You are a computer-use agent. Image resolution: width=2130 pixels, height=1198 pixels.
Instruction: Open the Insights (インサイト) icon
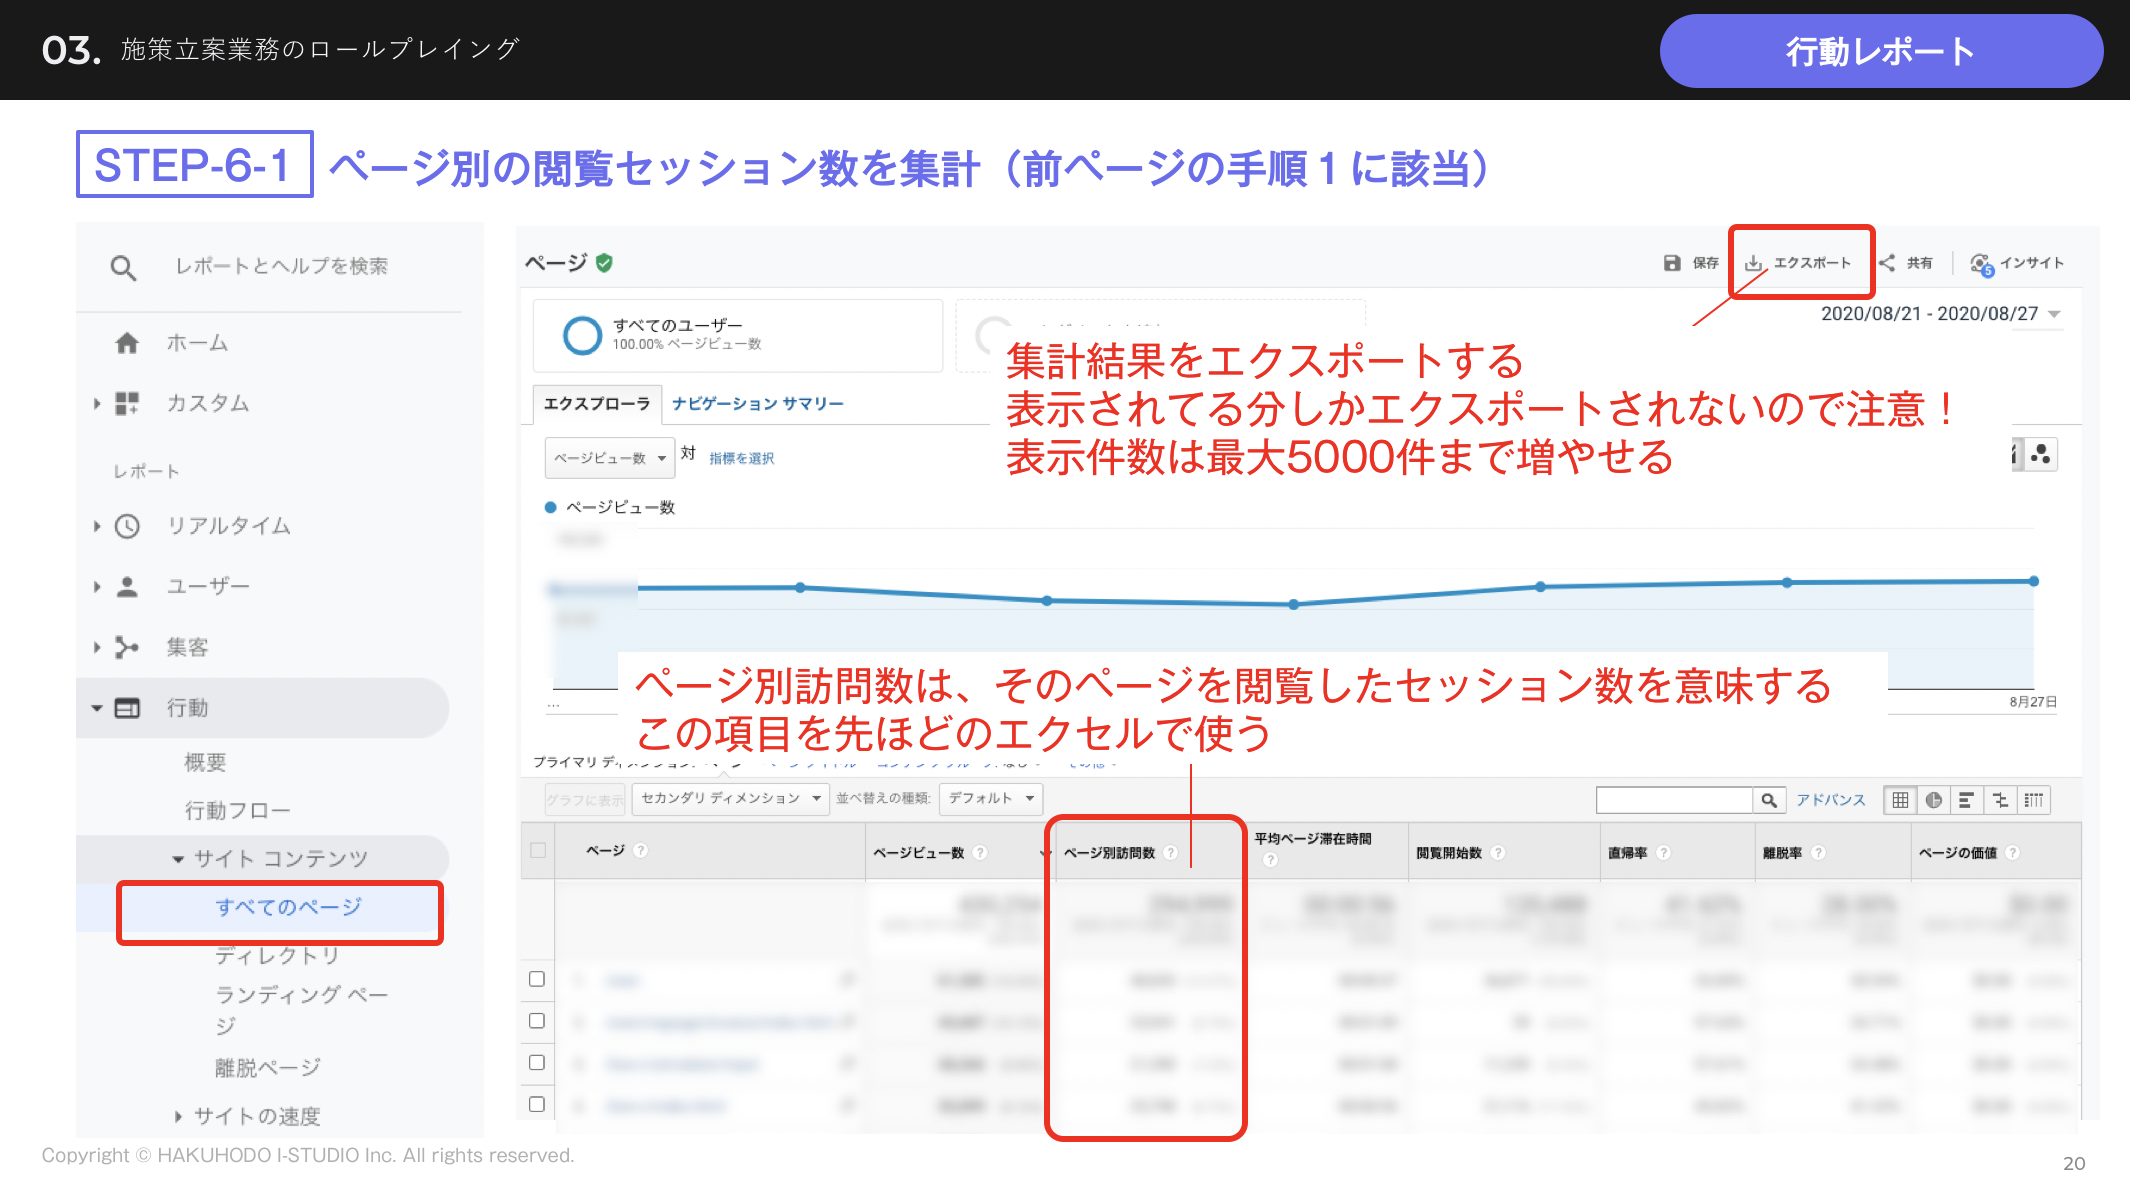click(1981, 264)
